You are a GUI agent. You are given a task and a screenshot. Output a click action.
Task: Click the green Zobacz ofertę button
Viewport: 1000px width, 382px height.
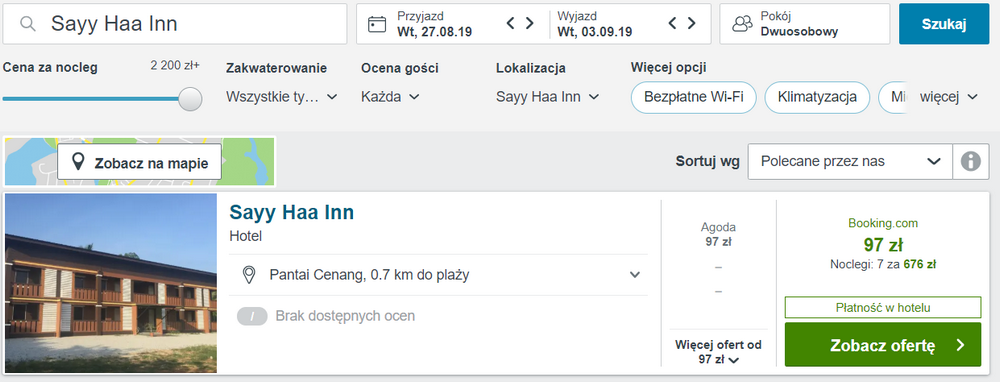[x=883, y=345]
